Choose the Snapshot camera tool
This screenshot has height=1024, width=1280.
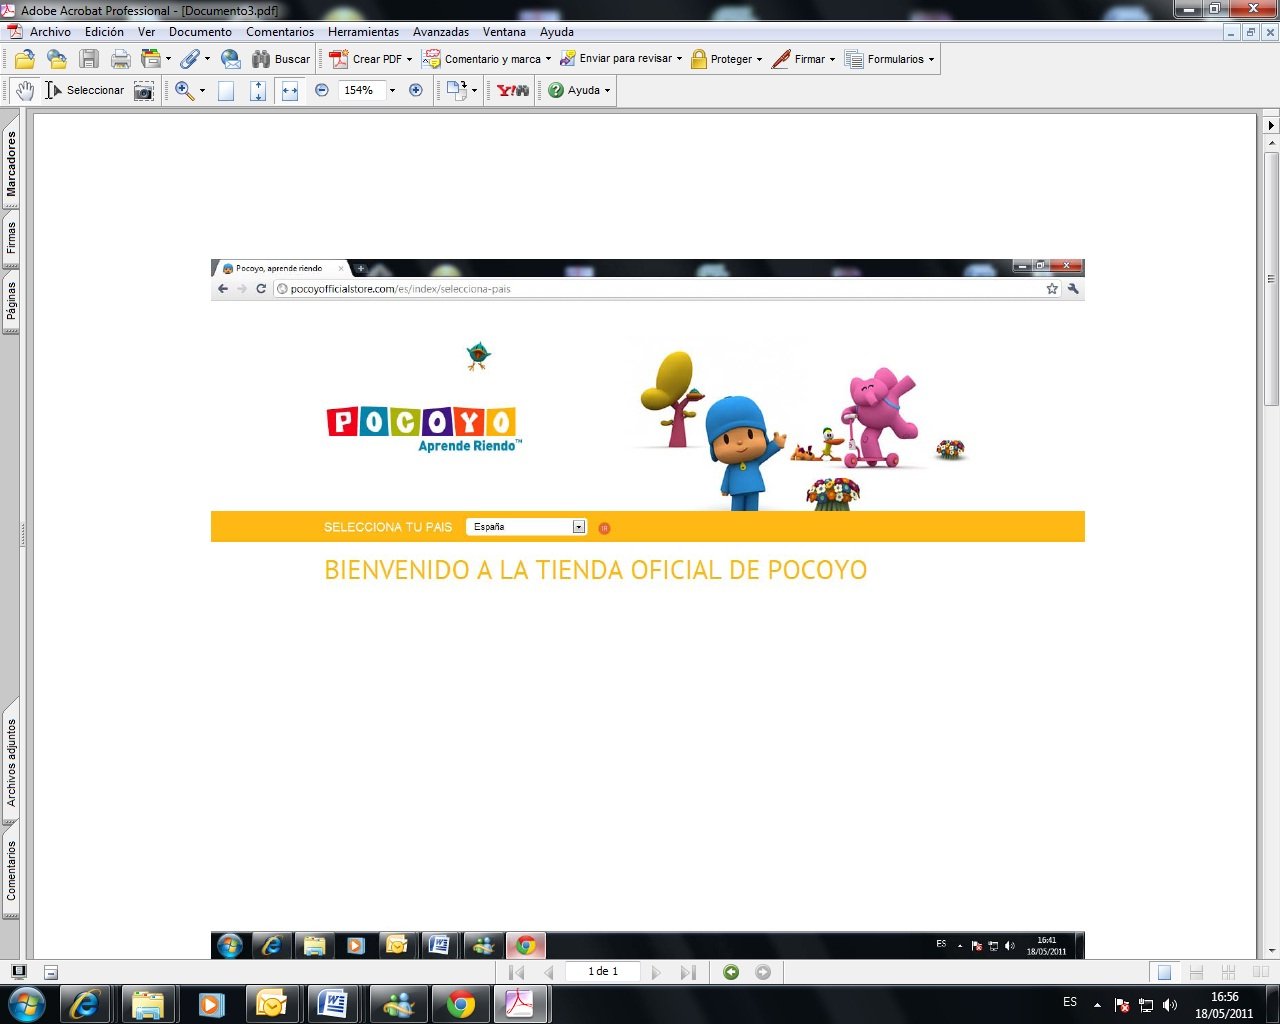point(144,91)
